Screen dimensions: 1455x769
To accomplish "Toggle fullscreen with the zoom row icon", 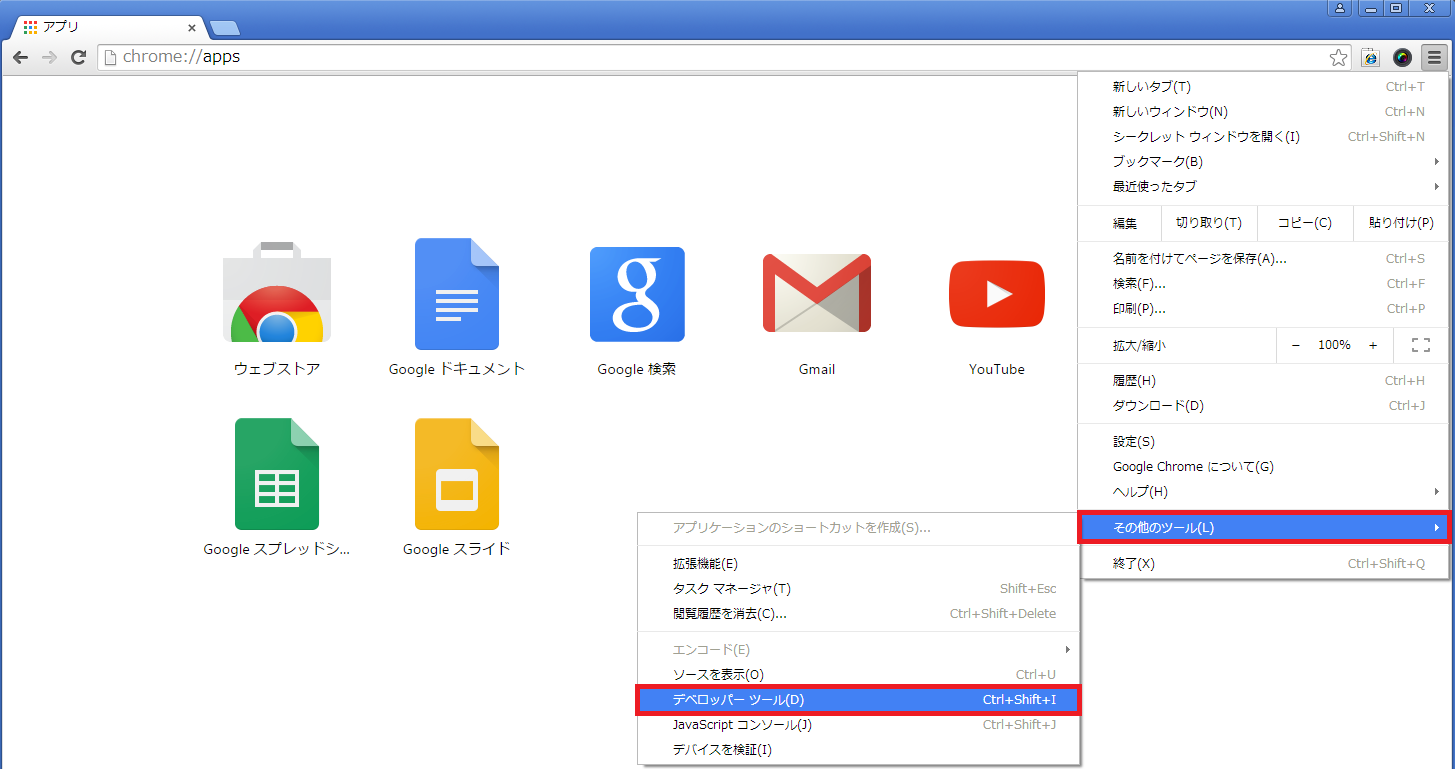I will coord(1420,345).
